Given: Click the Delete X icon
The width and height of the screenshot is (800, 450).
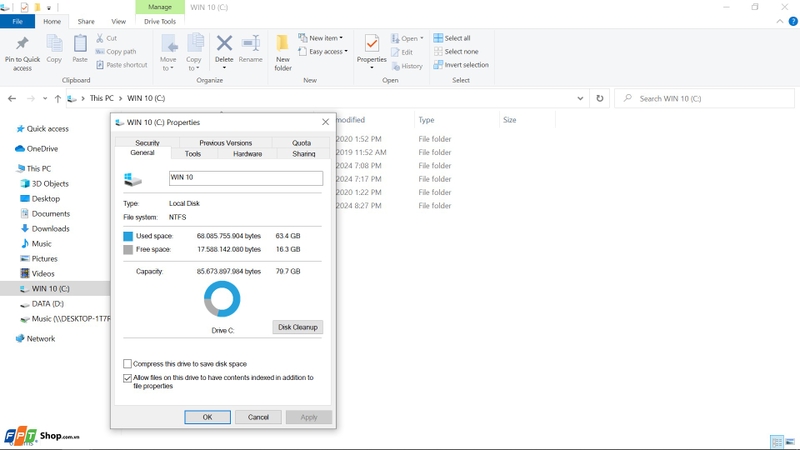Looking at the screenshot, I should pos(224,44).
